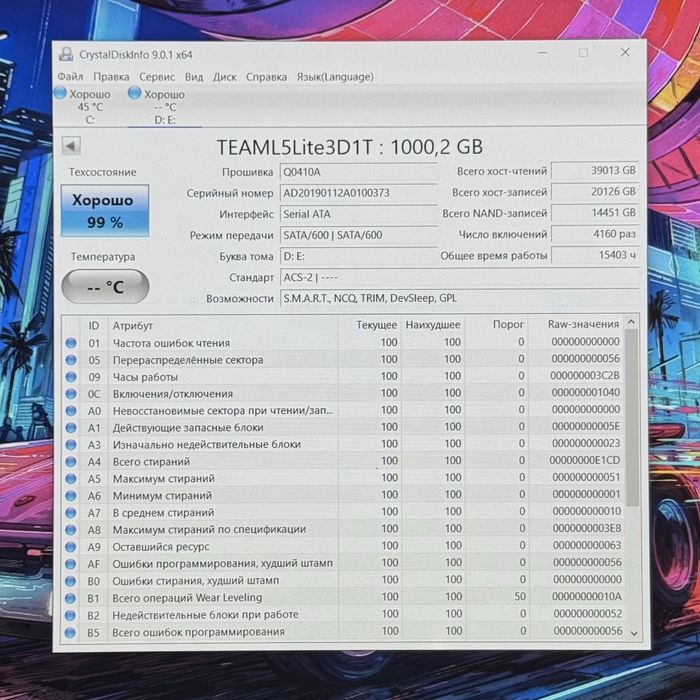Image resolution: width=700 pixels, height=700 pixels.
Task: Click status icon for B0 Ошибки стирания row
Action: point(71,581)
